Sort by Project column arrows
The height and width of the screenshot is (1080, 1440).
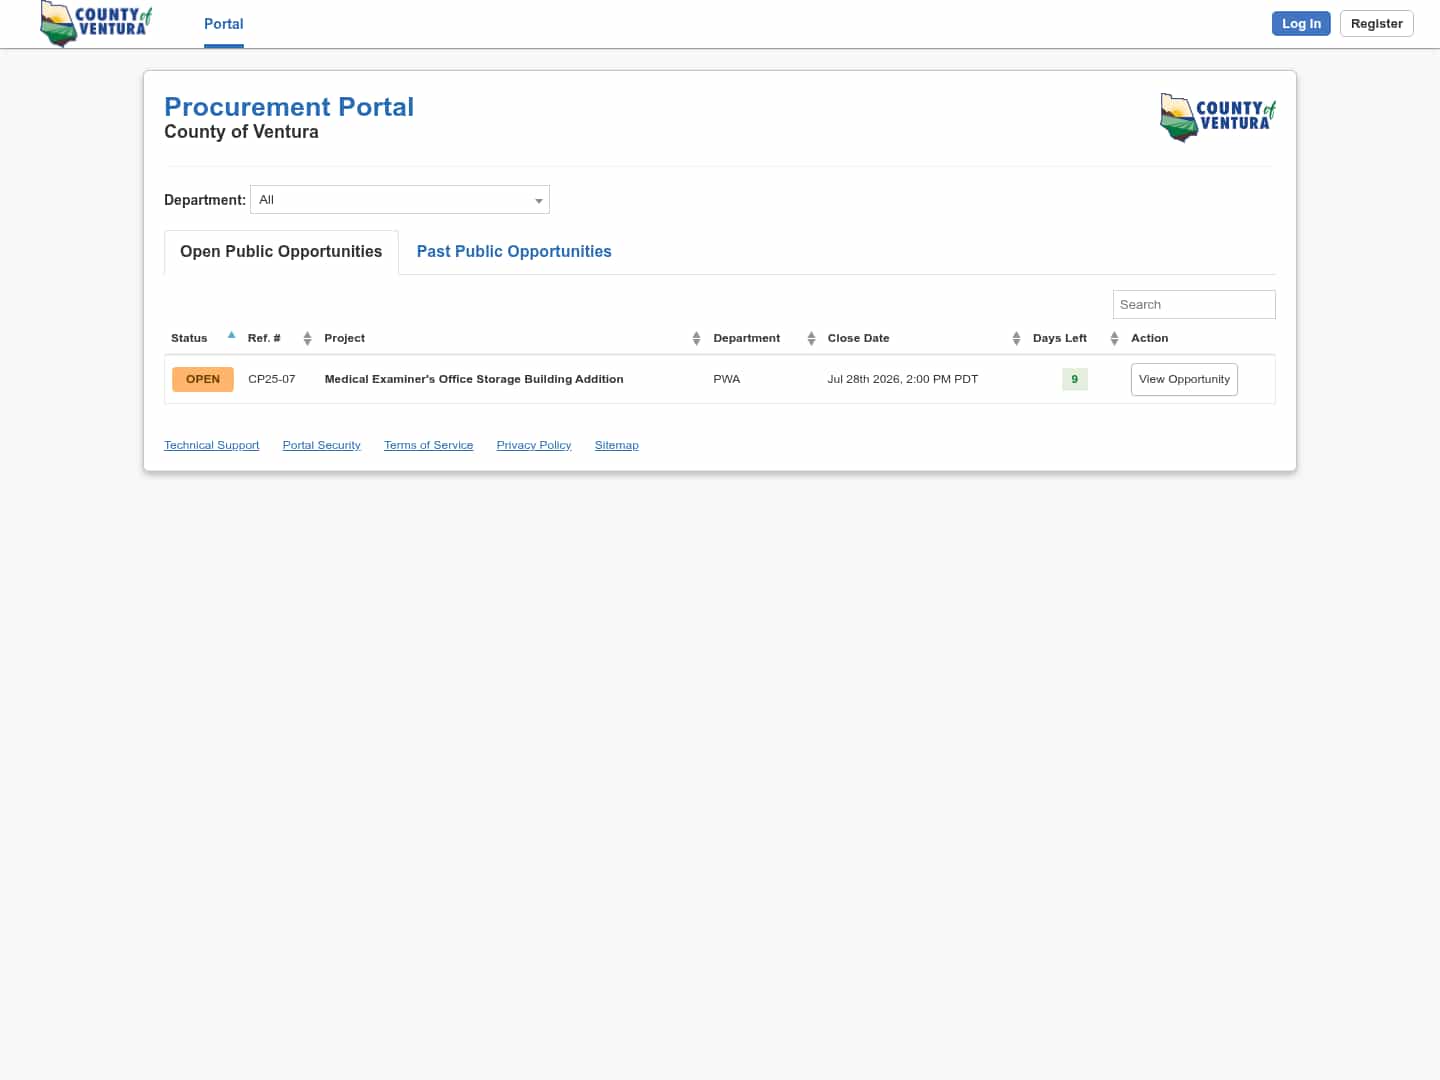coord(696,339)
